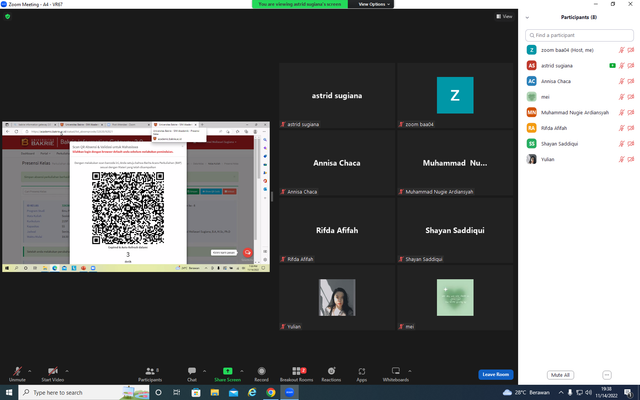
Task: Show hidden system tray icons
Action: point(561,392)
